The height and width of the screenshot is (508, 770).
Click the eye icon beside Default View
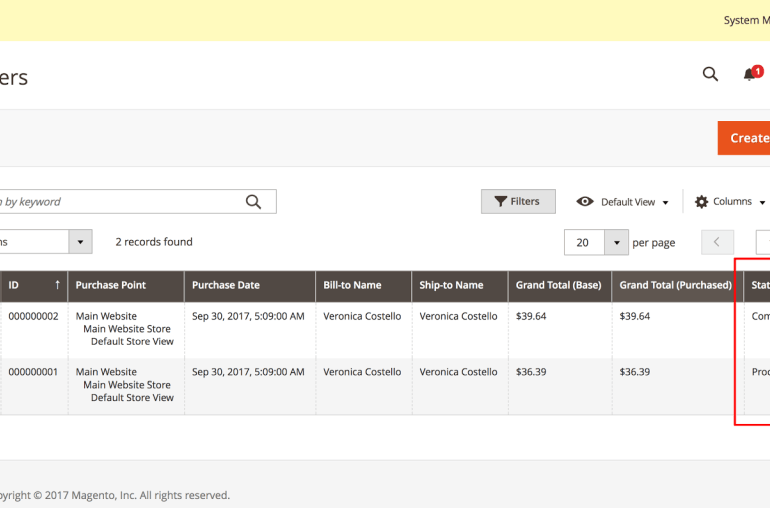[584, 201]
